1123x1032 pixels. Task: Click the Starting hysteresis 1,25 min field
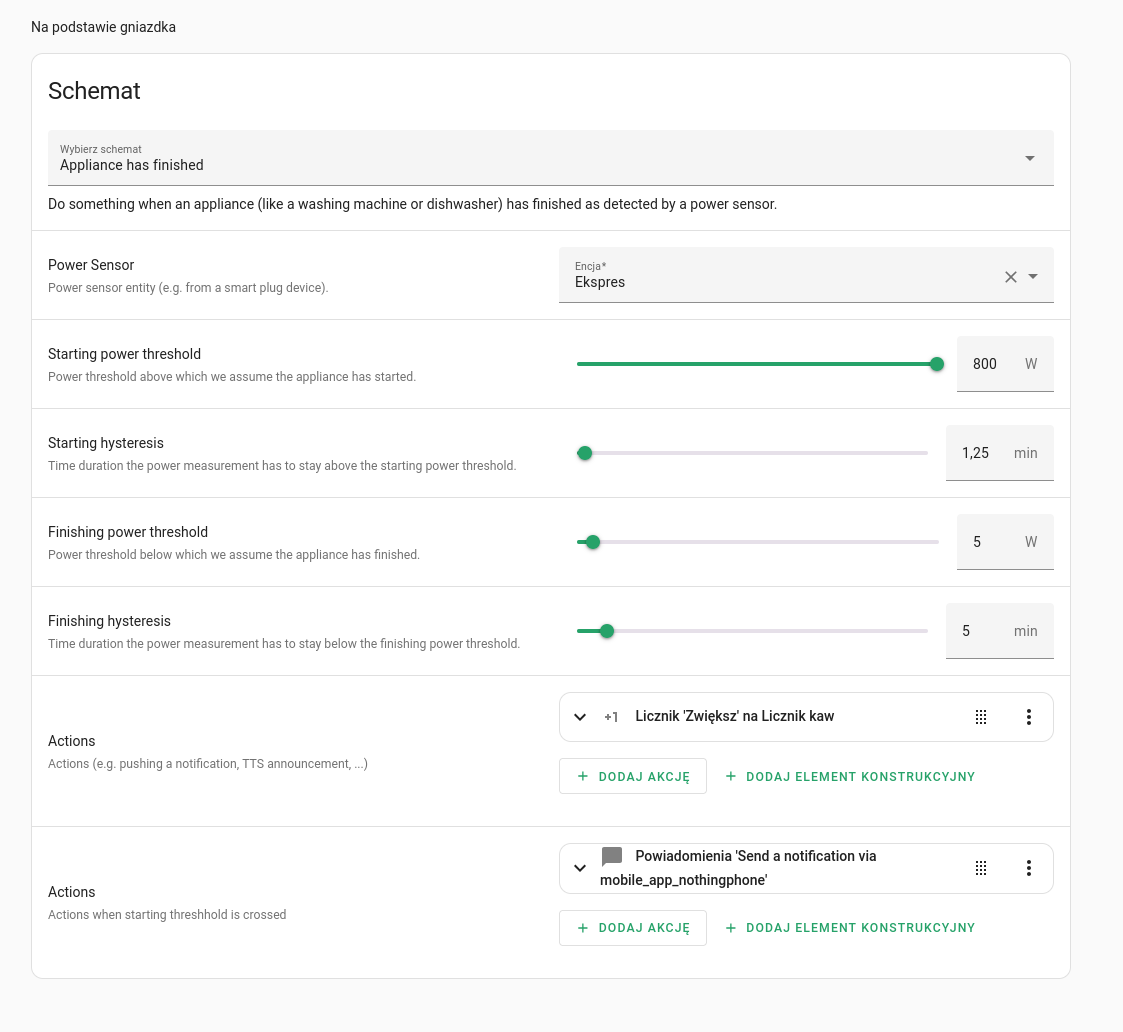[999, 453]
